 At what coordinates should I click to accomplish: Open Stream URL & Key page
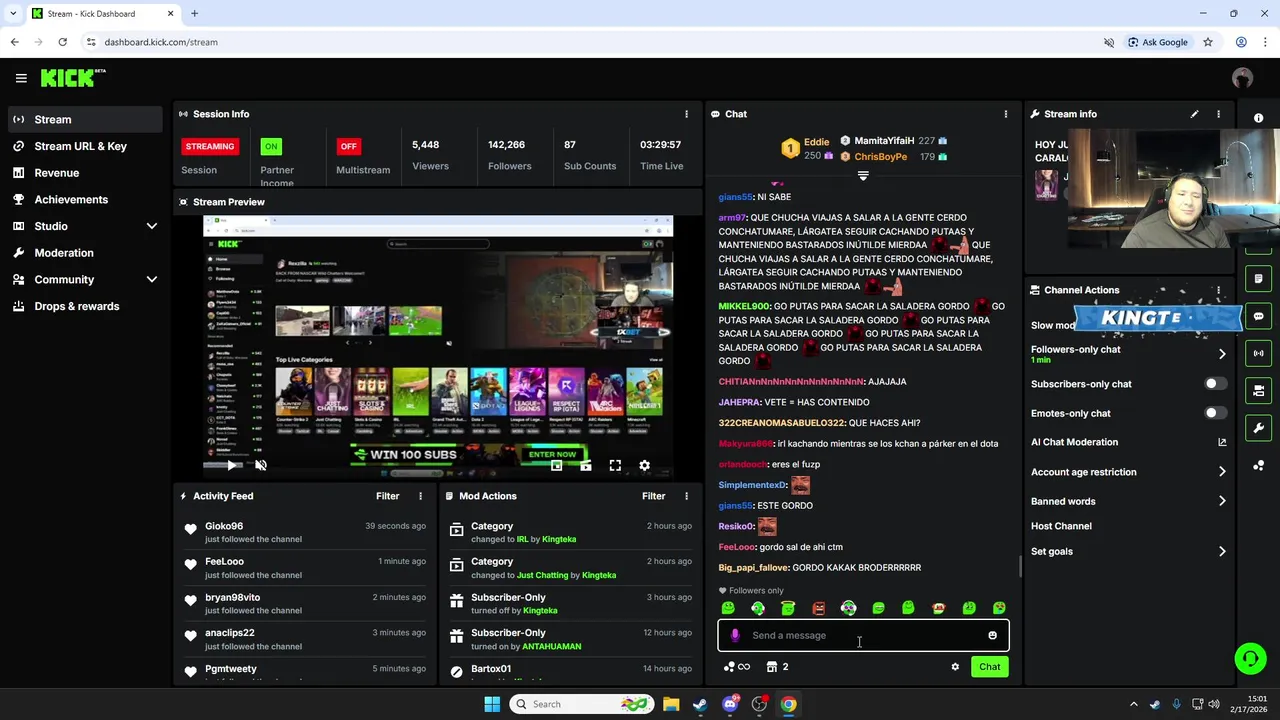click(x=85, y=146)
